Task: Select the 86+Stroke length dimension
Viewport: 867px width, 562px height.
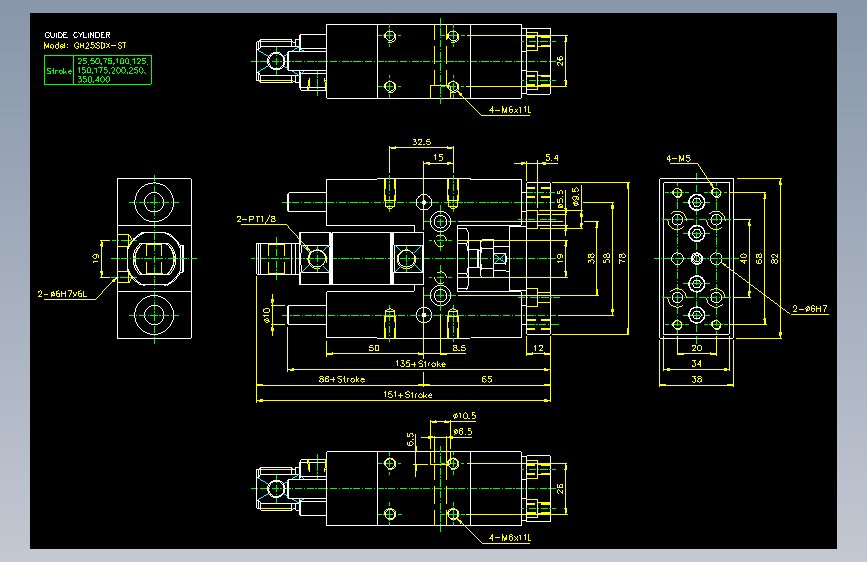Action: coord(342,379)
